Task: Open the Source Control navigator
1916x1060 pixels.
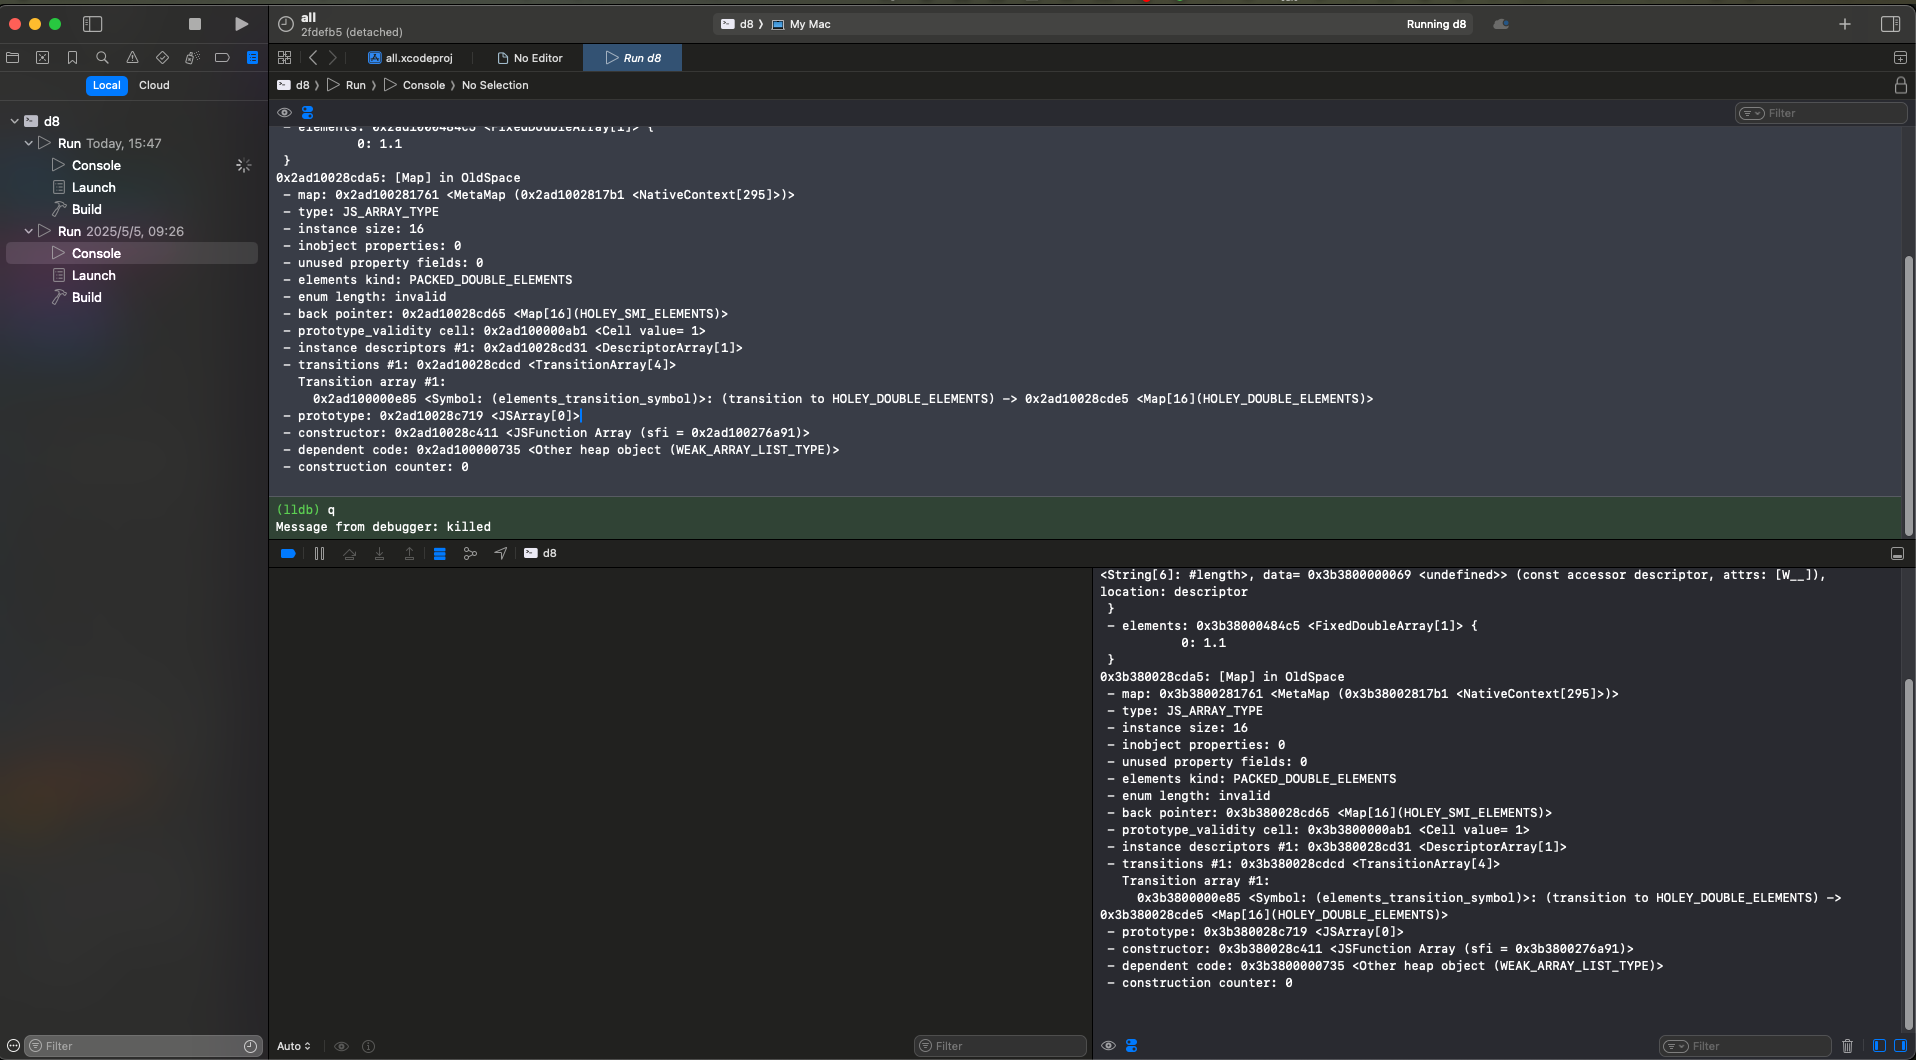Action: tap(42, 58)
